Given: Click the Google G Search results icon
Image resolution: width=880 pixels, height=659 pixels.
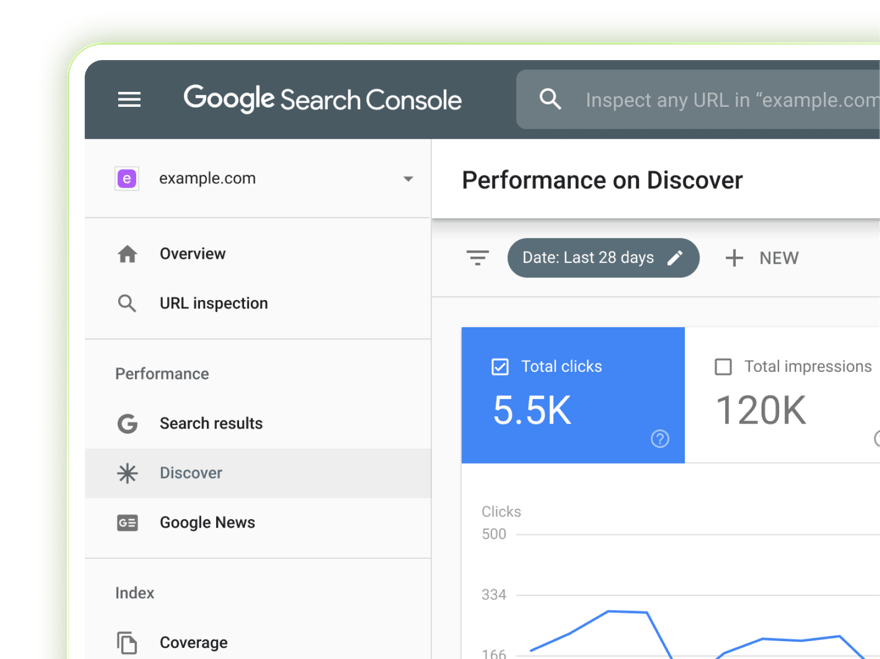Looking at the screenshot, I should coord(127,423).
